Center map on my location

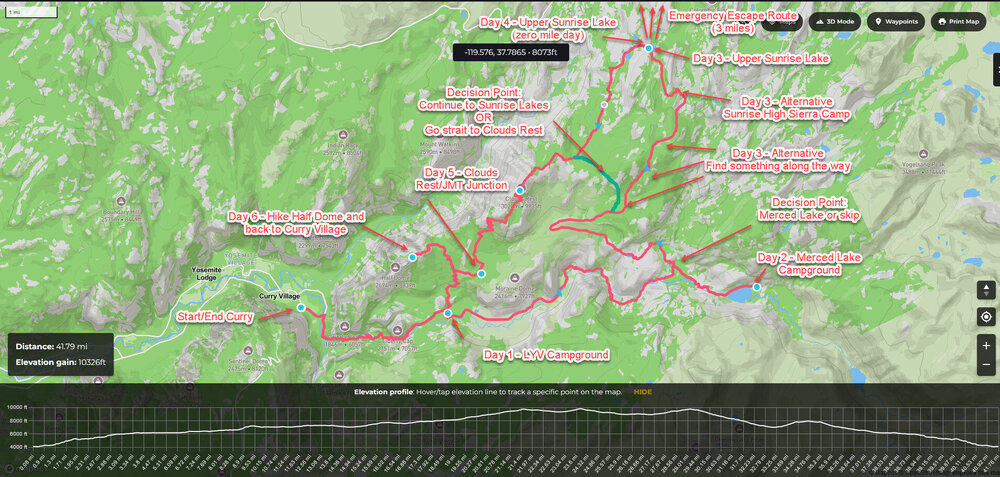tap(987, 318)
